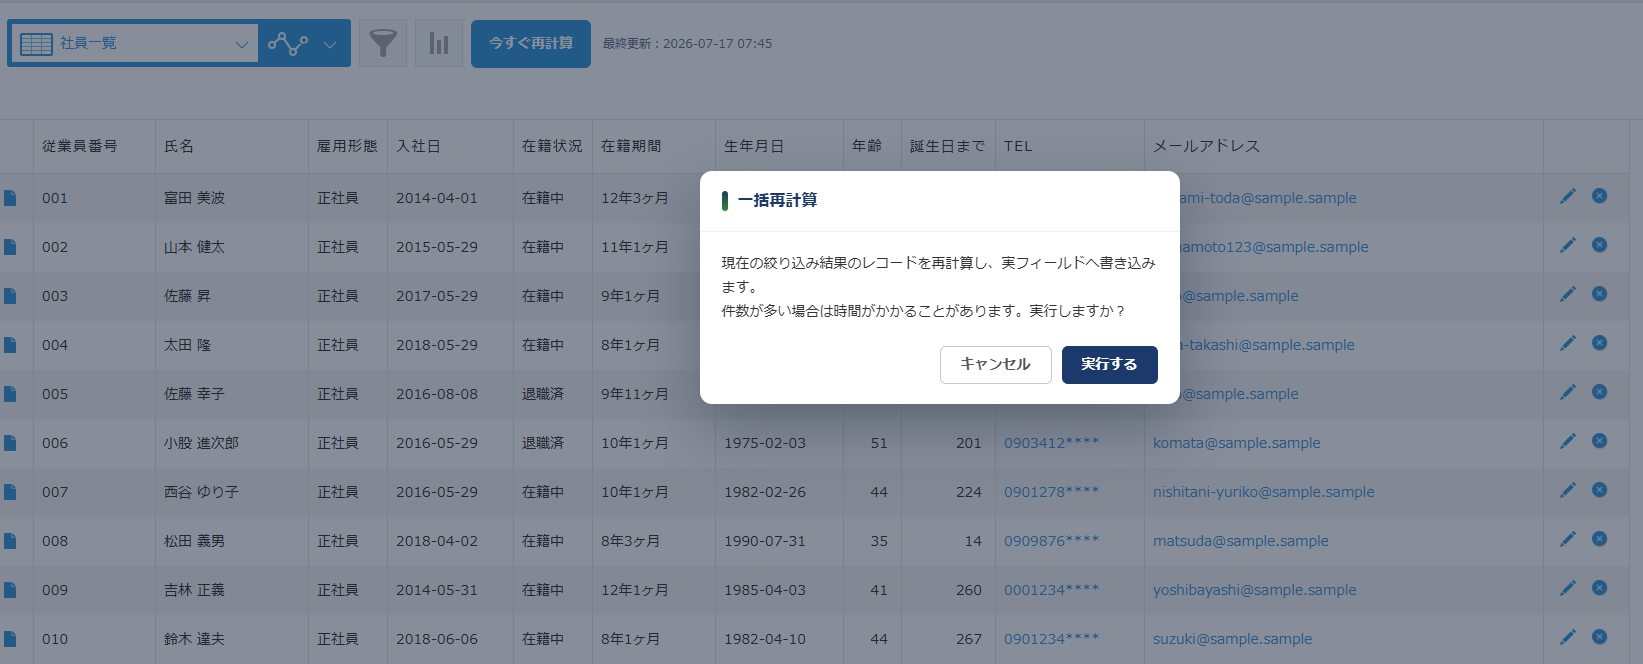Click phone link 0001234****
The height and width of the screenshot is (664, 1643).
tap(1052, 590)
